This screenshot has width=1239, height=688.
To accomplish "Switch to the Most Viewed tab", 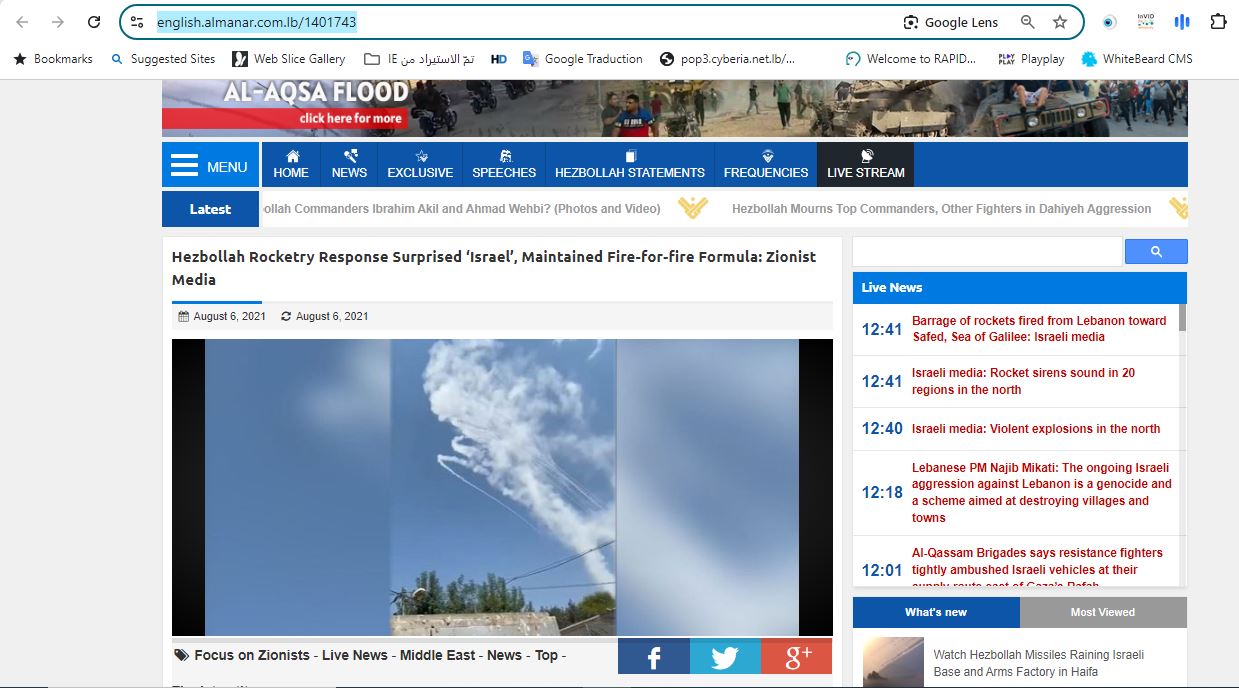I will 1102,612.
